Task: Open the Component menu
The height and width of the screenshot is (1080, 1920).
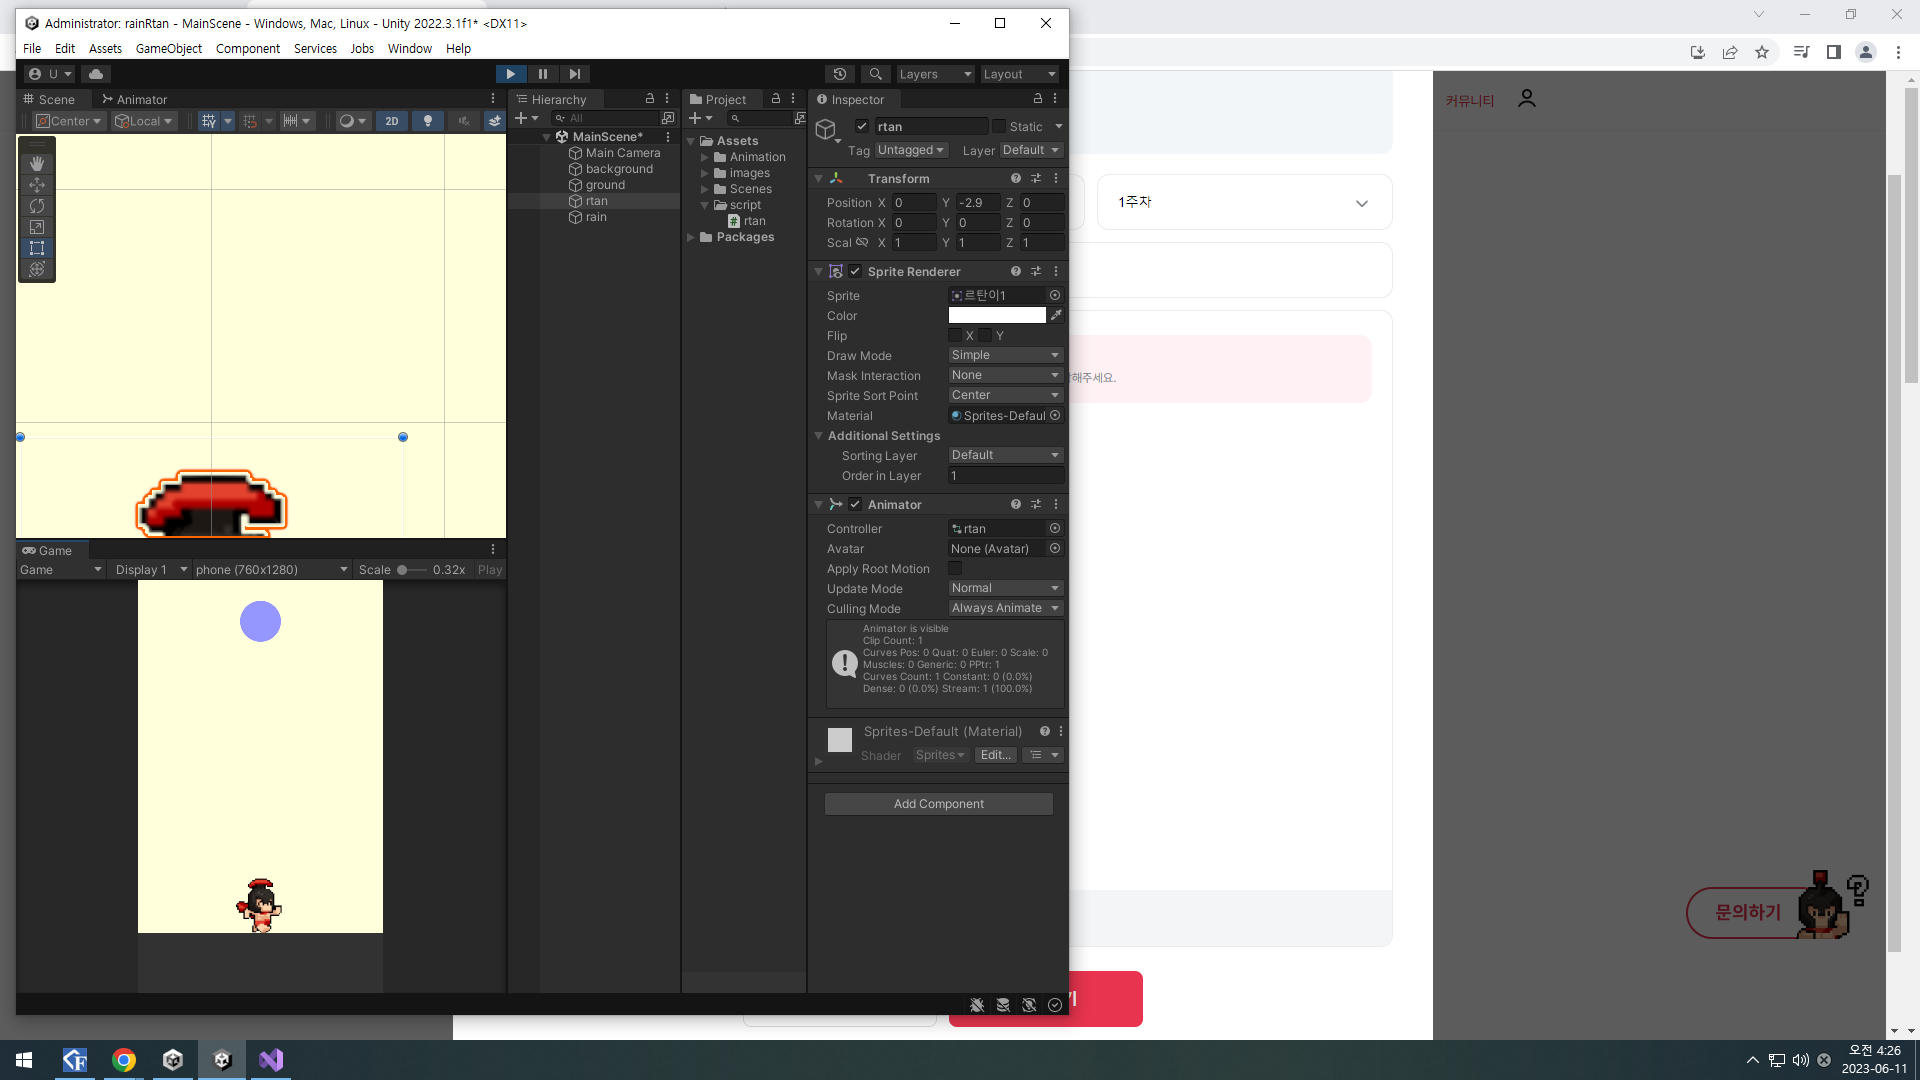Action: click(x=248, y=48)
